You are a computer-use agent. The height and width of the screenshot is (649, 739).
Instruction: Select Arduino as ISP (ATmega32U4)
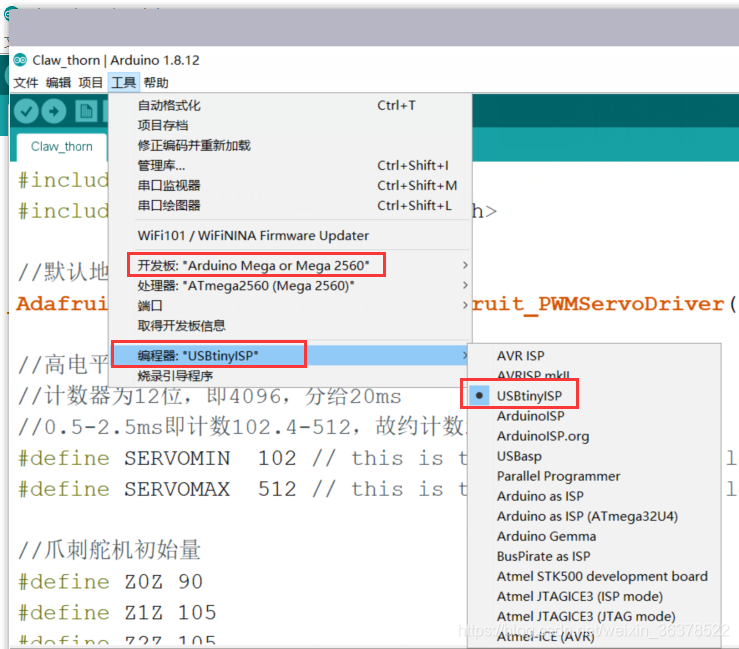click(594, 516)
